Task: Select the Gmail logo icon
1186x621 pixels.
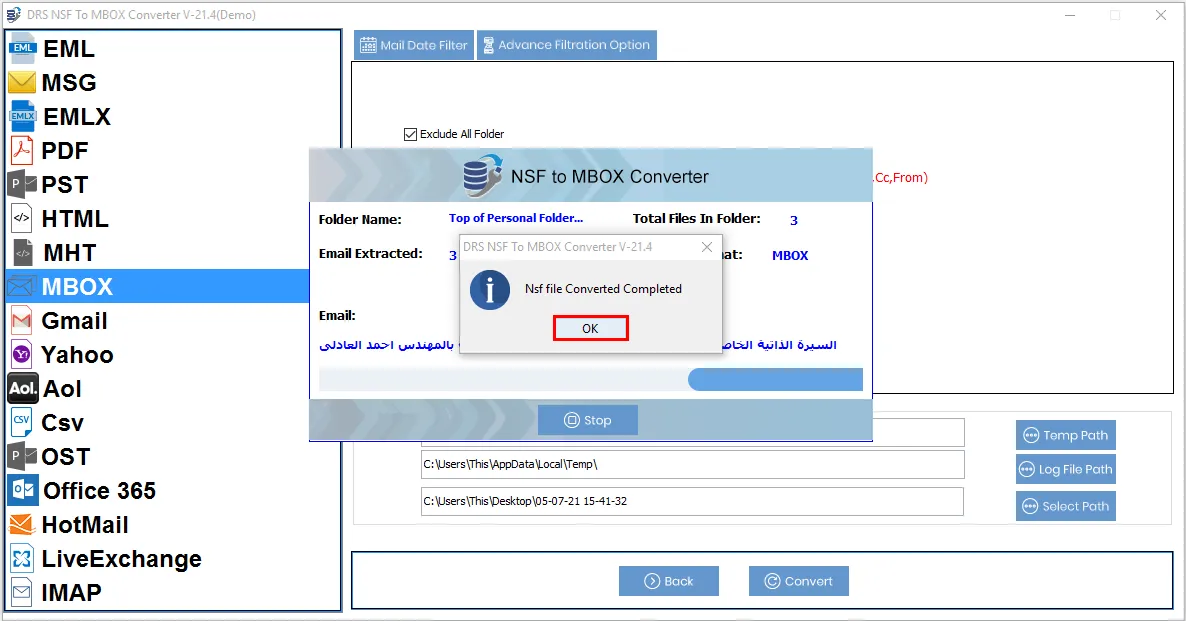Action: [22, 321]
